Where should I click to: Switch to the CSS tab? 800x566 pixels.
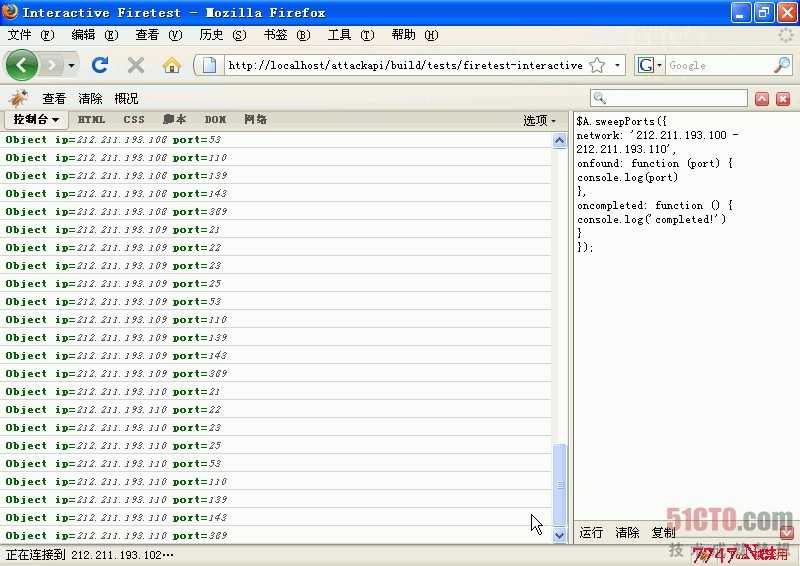(x=134, y=119)
